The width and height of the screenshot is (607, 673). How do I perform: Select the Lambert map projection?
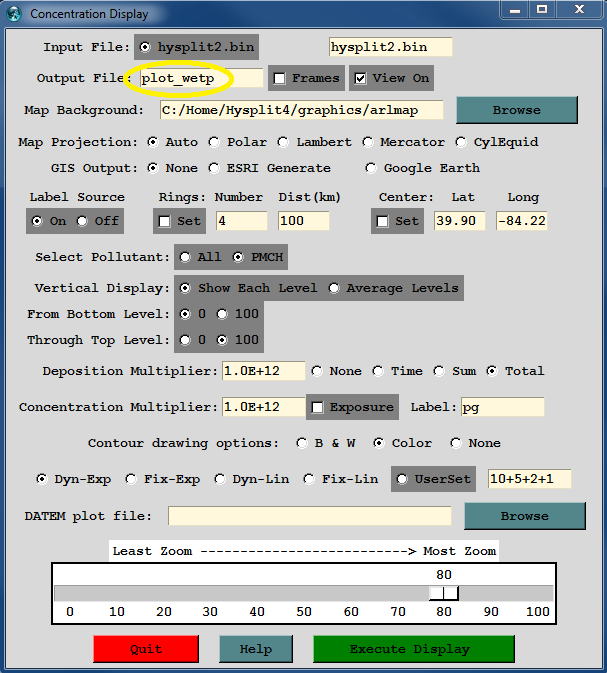(284, 142)
